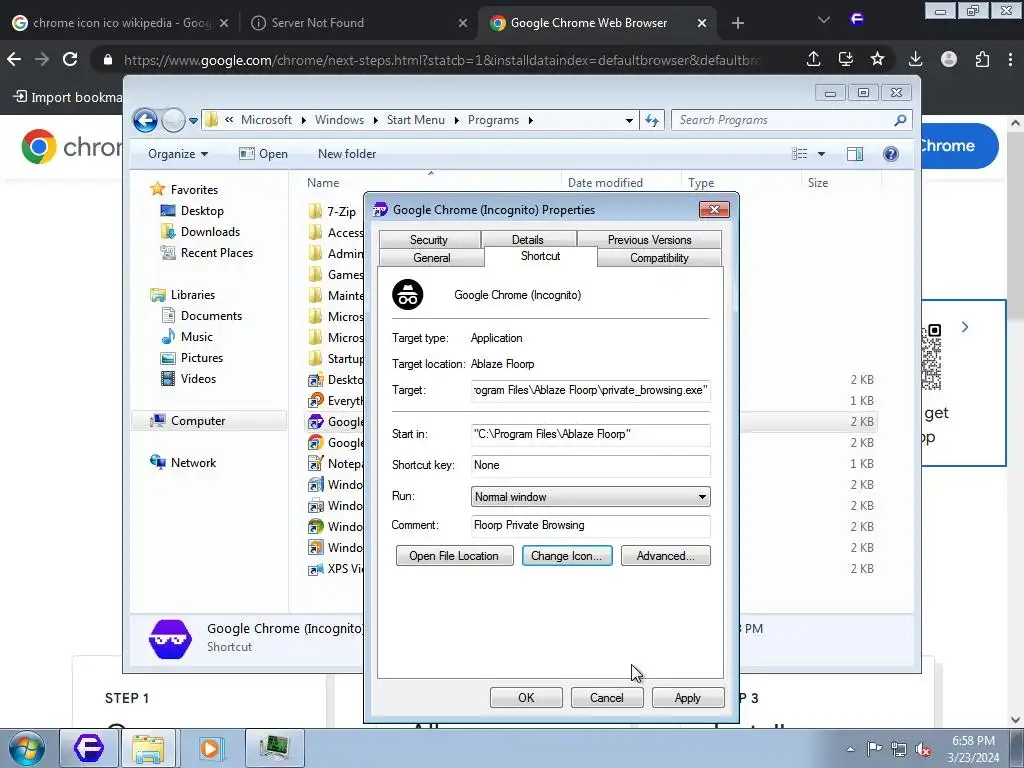Switch to the General tab

point(432,257)
